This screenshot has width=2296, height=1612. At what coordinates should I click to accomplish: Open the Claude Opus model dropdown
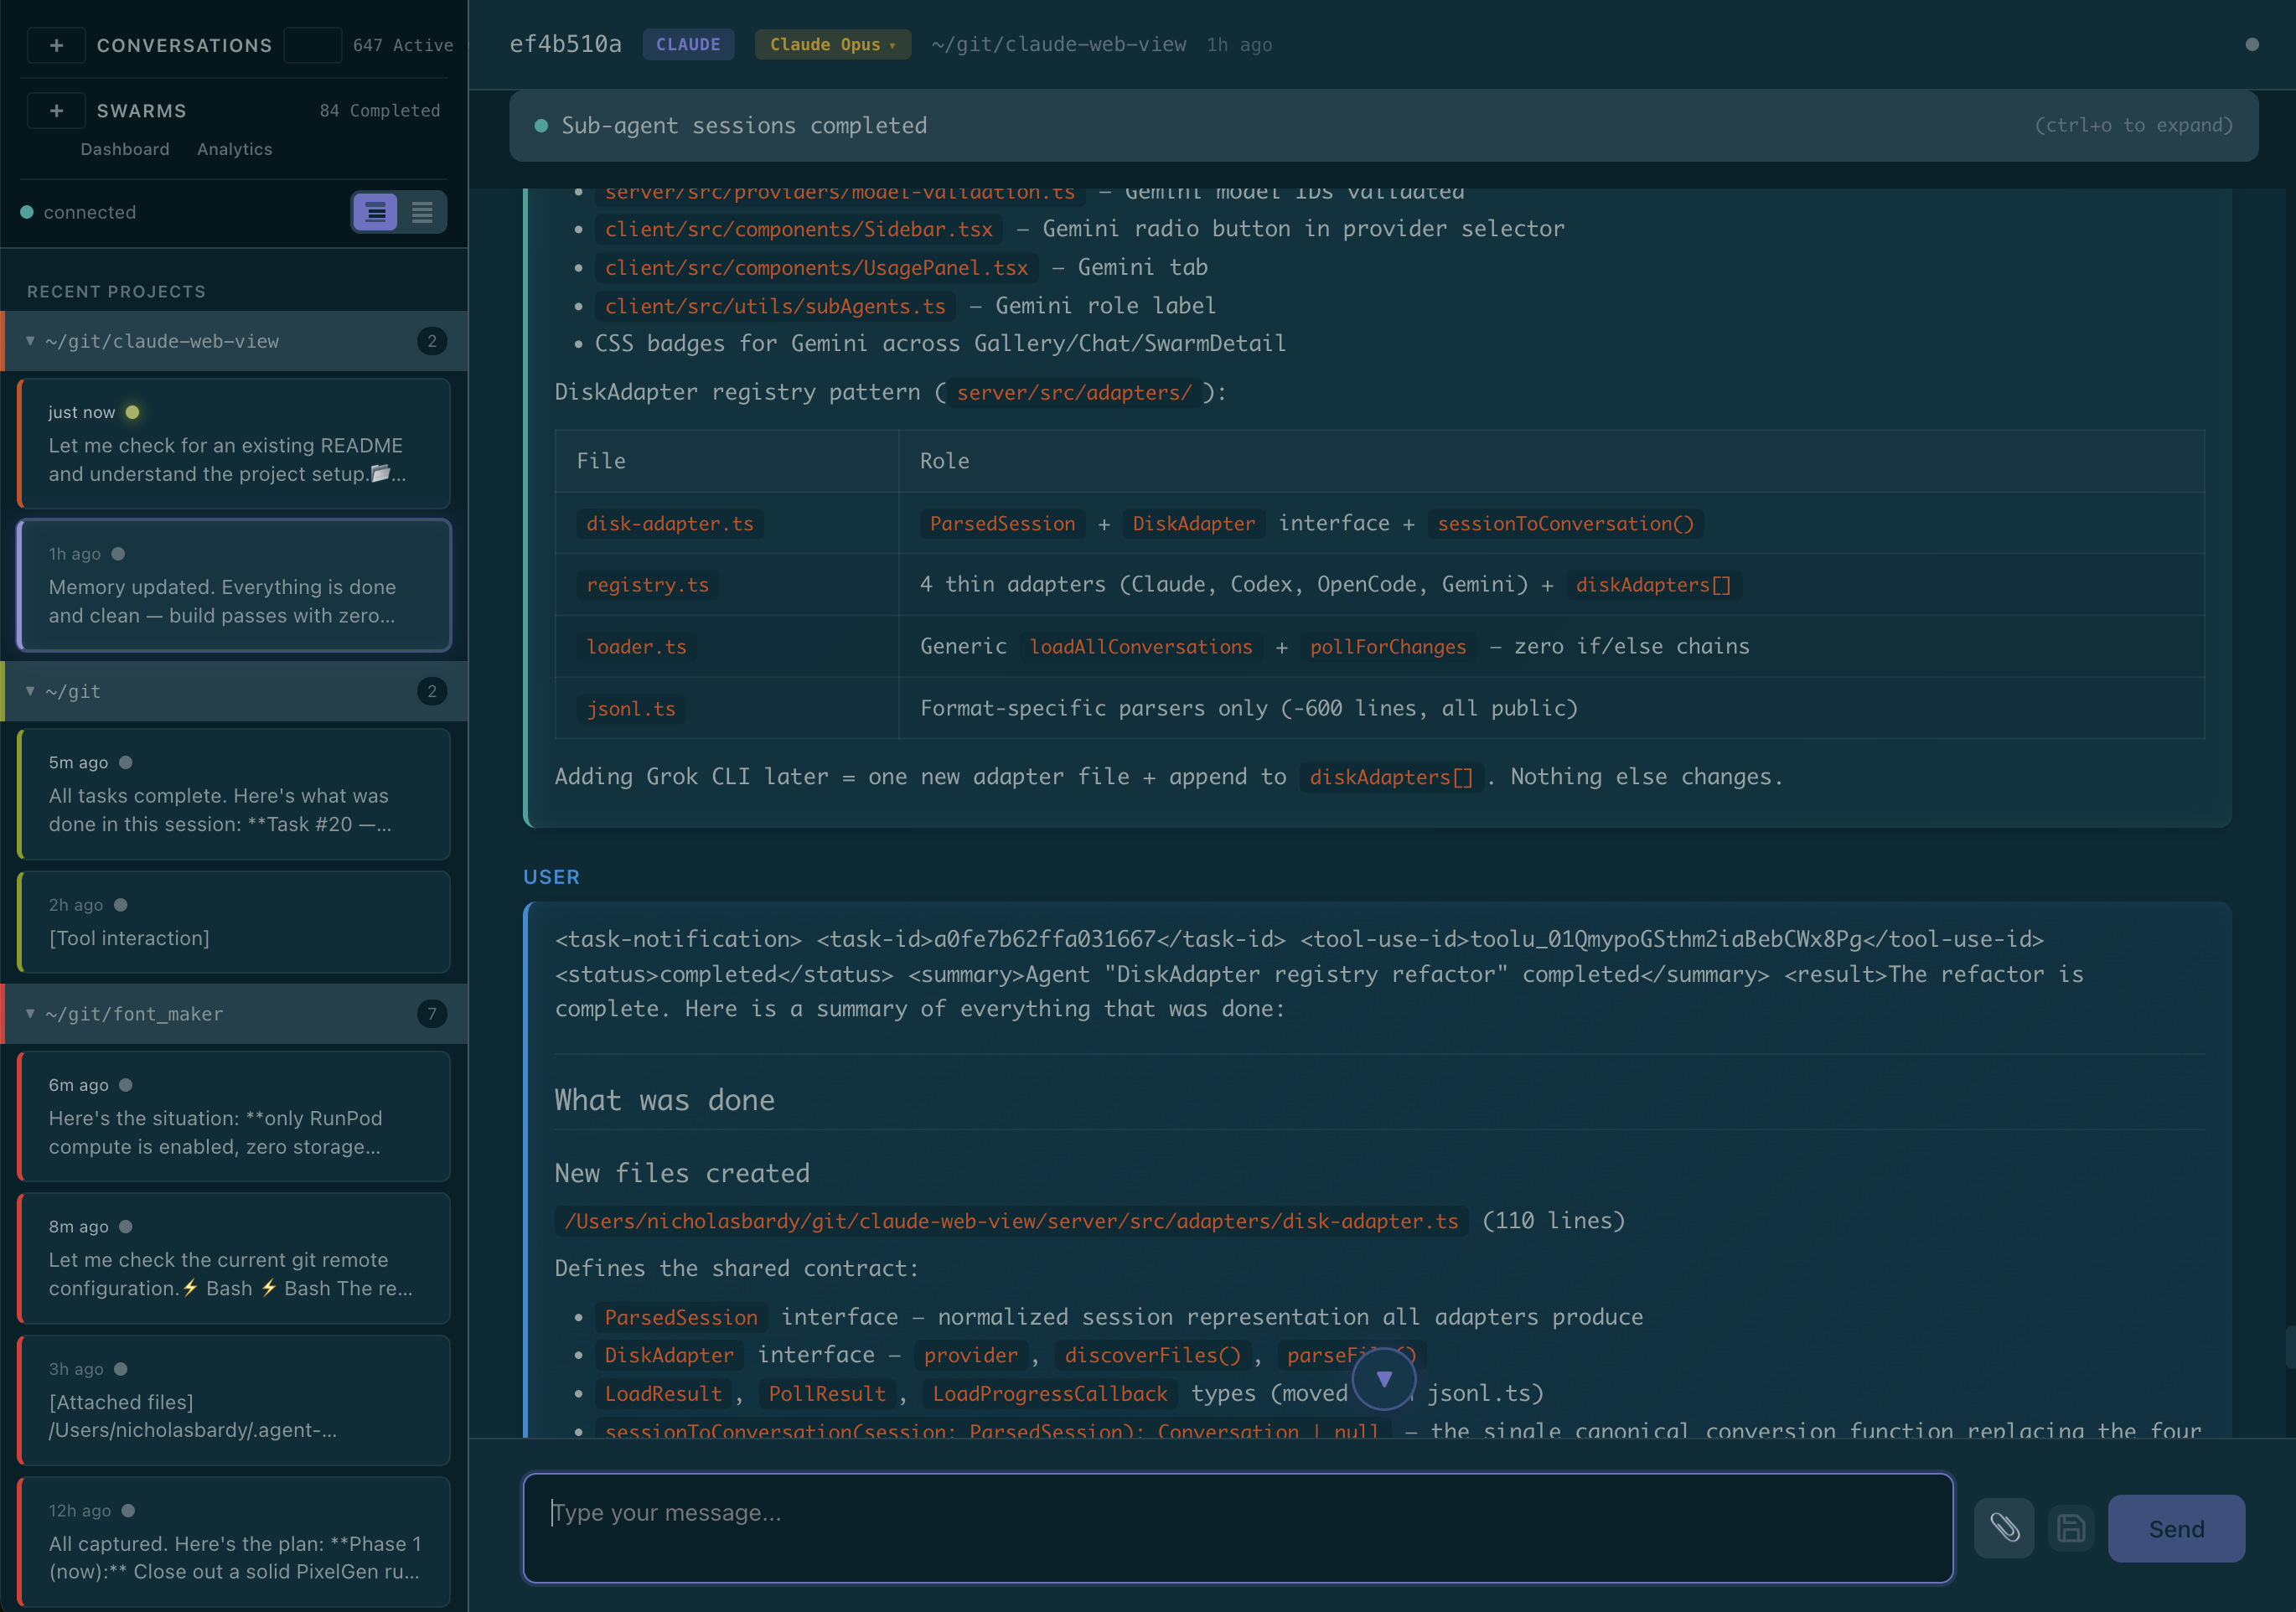pyautogui.click(x=832, y=44)
